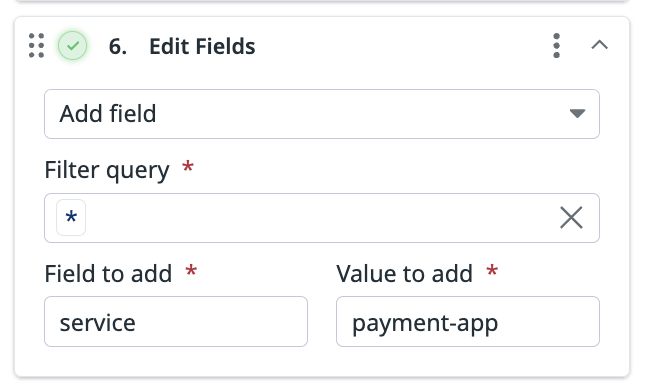Click the step number 6 label
The height and width of the screenshot is (386, 648).
tap(117, 46)
